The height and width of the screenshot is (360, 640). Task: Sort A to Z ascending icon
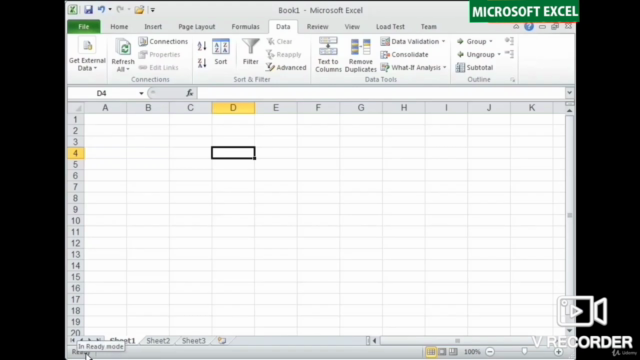click(x=202, y=46)
